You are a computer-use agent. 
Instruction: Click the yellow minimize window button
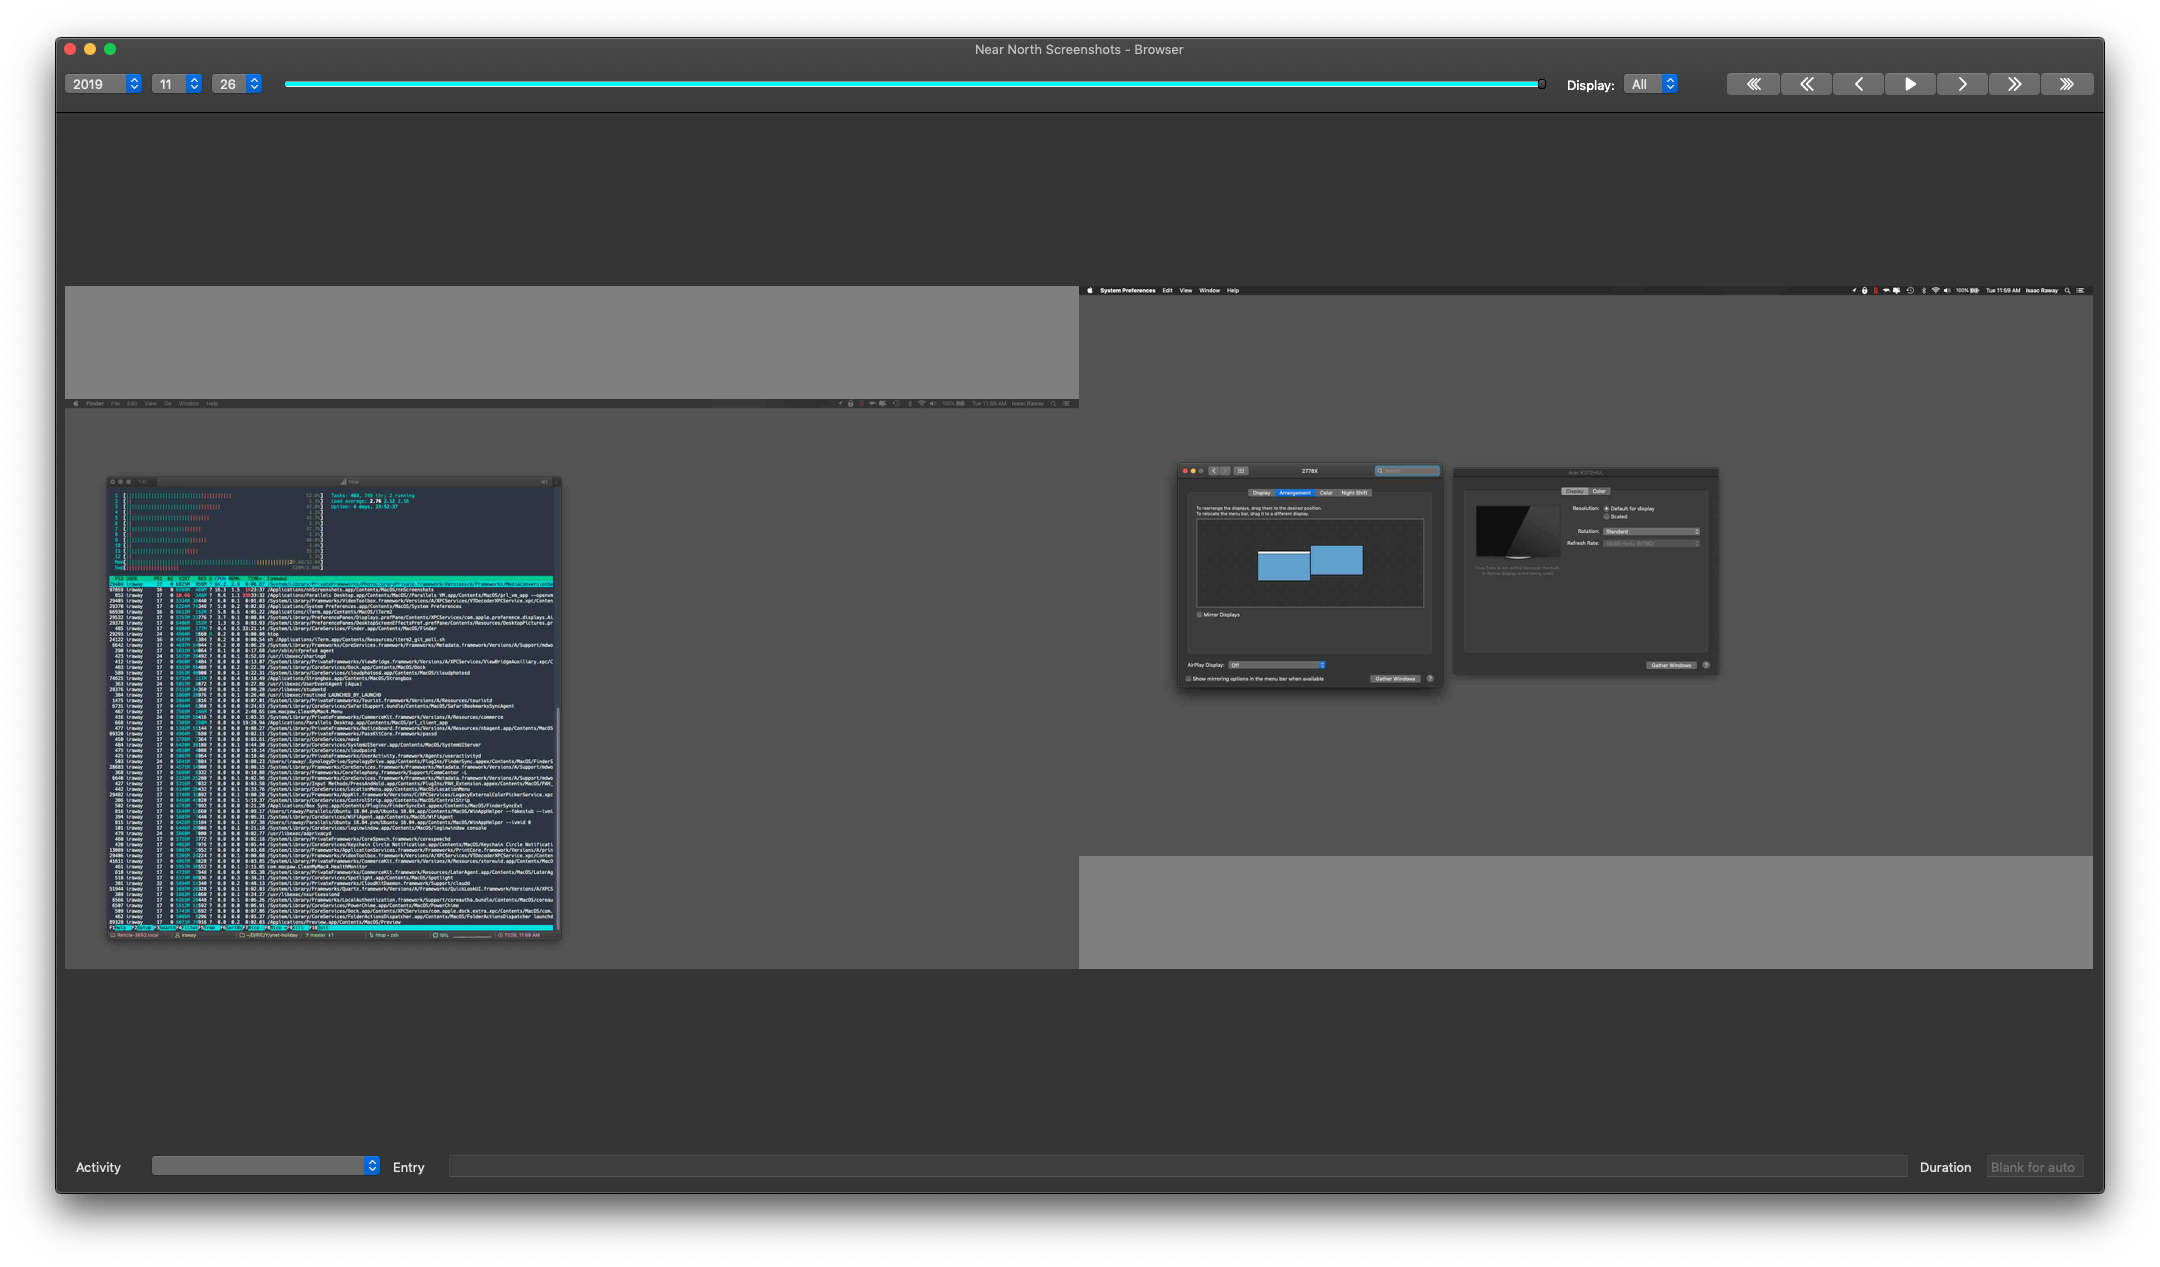[x=90, y=49]
